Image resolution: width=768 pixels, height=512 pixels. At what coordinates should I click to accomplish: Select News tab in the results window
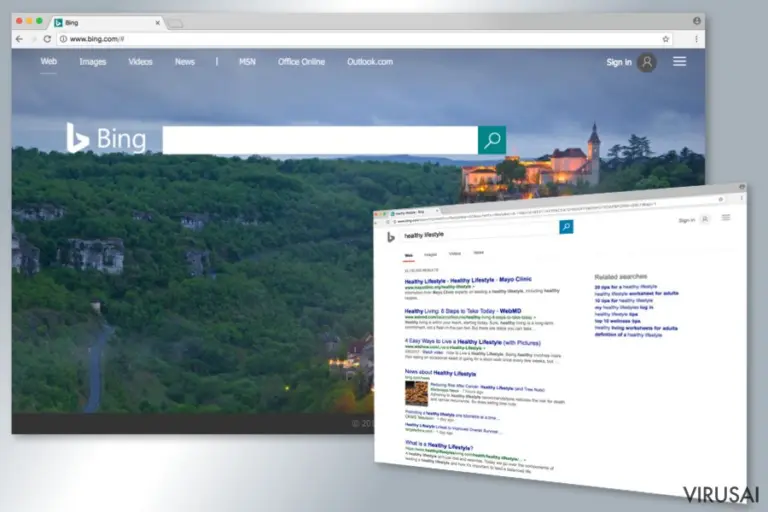pyautogui.click(x=479, y=252)
